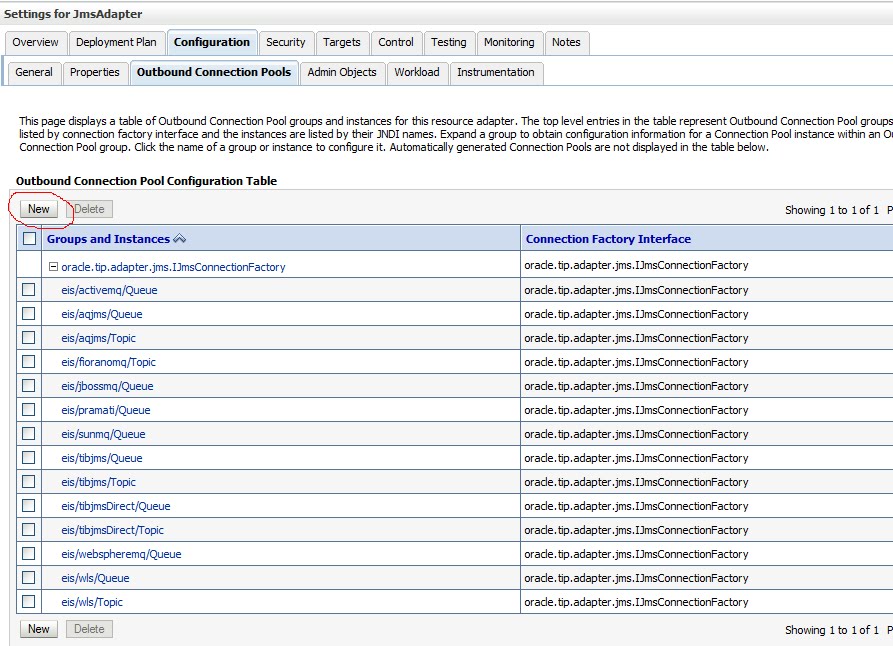Screen dimensions: 893x646
Task: Collapse the oracle.tip.adapter.jms.IJmsConnectionFactory group
Action: (x=53, y=266)
